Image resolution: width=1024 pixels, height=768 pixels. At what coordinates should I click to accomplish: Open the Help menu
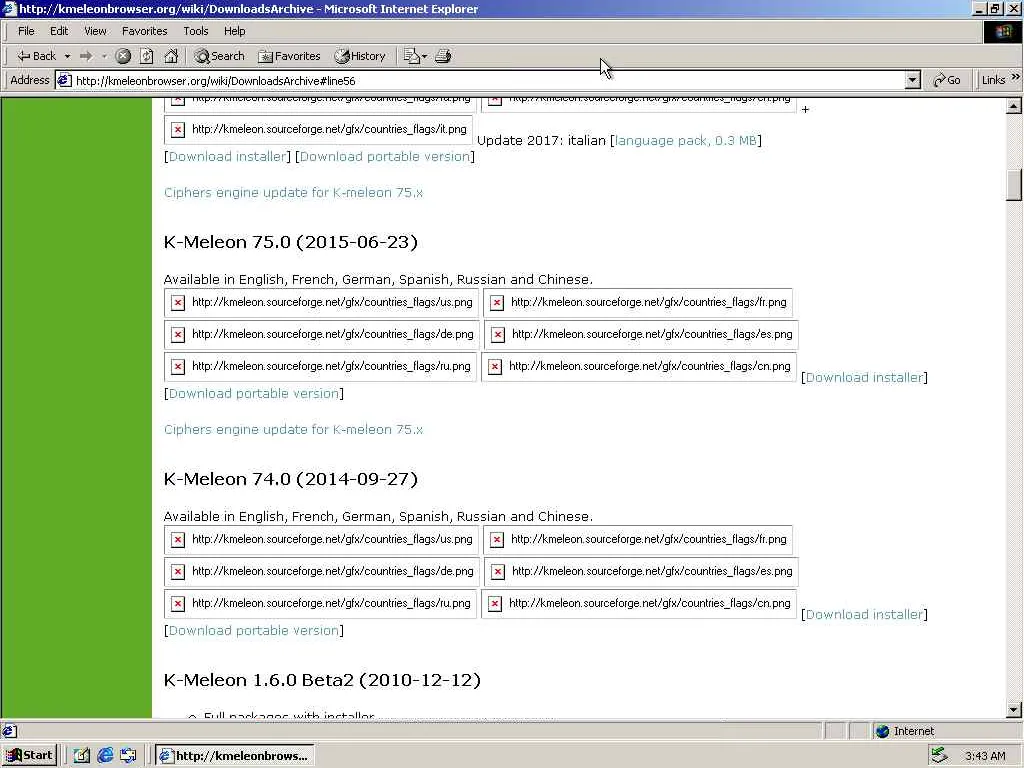pyautogui.click(x=234, y=31)
